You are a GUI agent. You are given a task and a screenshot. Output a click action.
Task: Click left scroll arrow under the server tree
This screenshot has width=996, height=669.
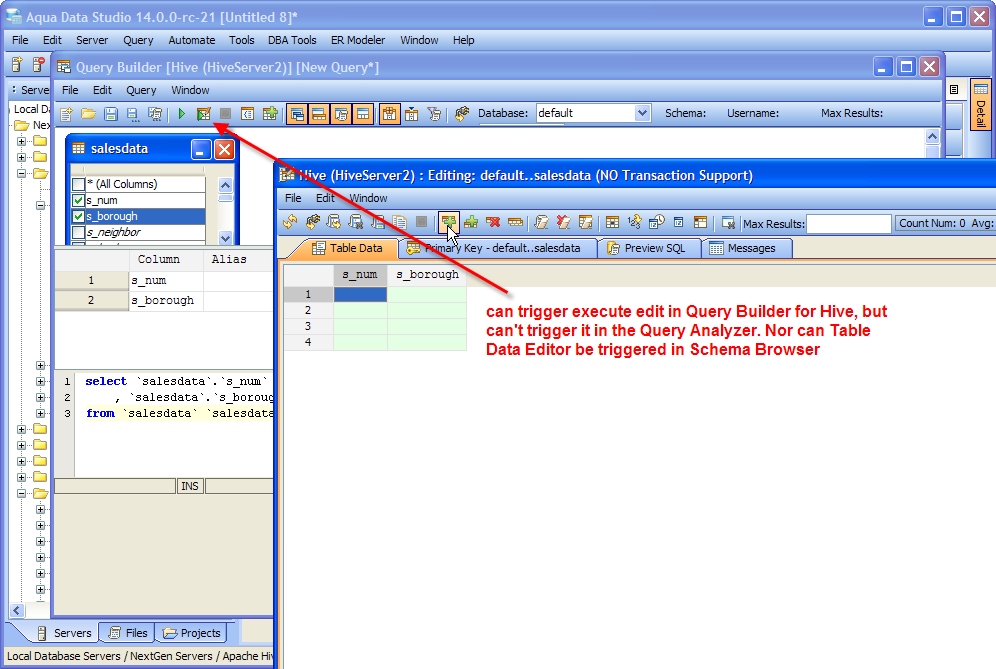[x=17, y=611]
